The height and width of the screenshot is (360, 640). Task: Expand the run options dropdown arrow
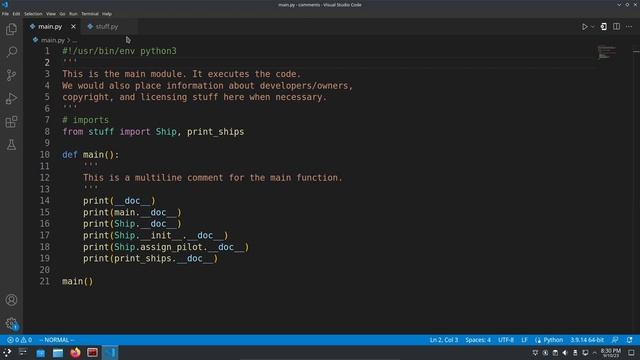[x=593, y=27]
